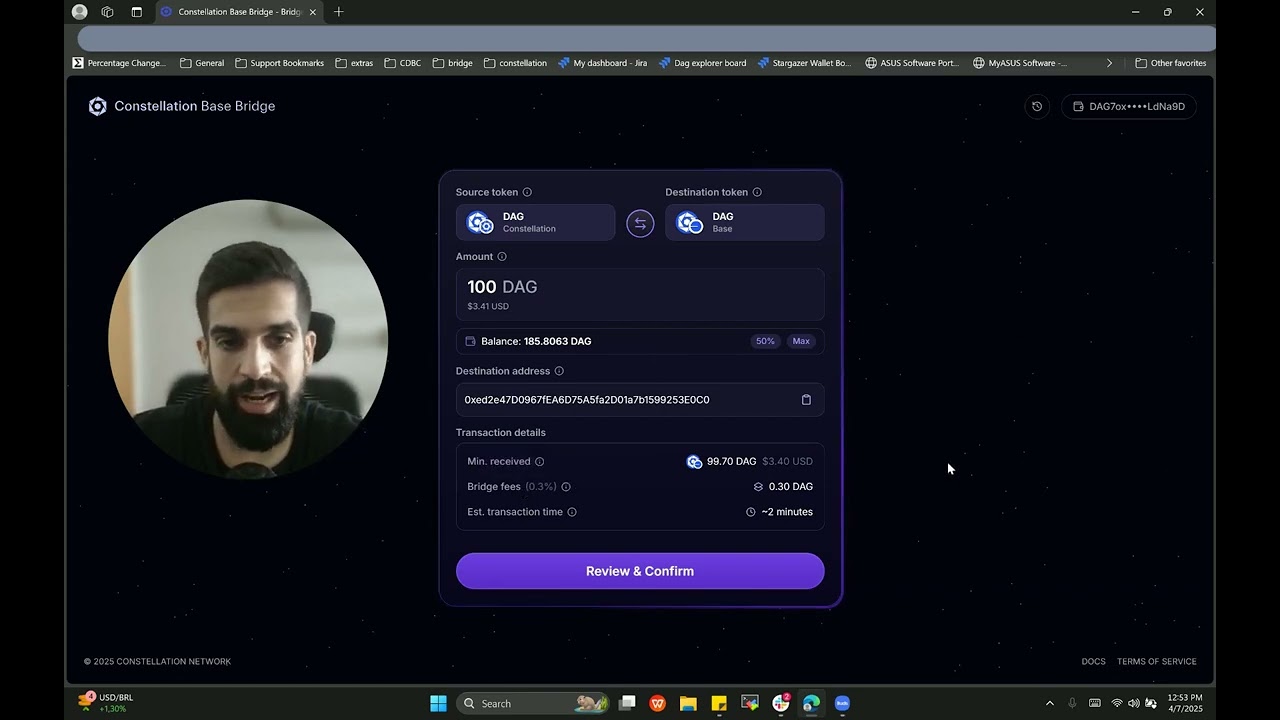Open the Windows Start menu
The image size is (1280, 720).
pos(438,703)
